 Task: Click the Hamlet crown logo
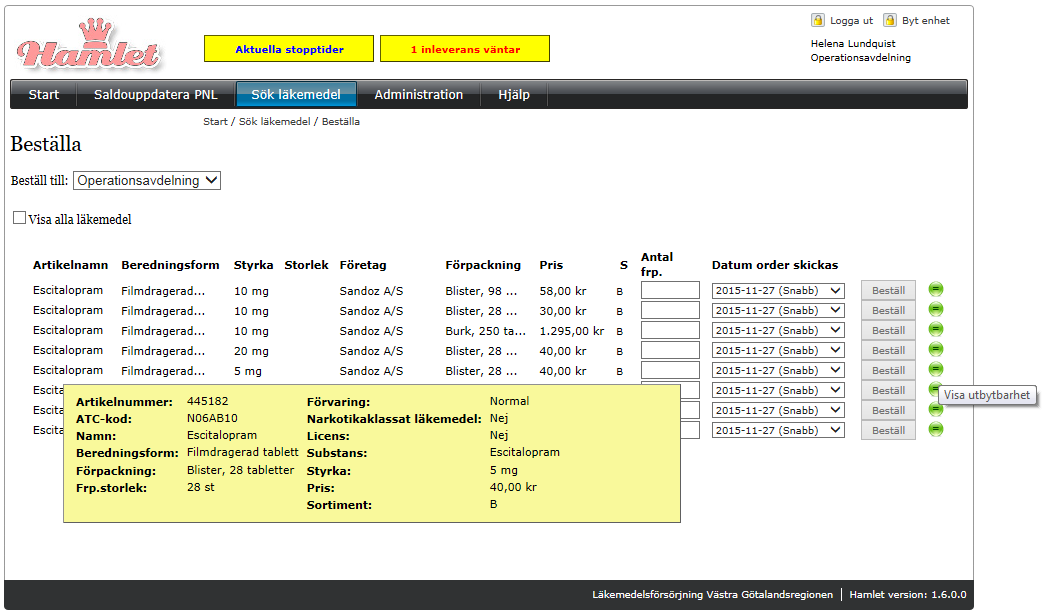(x=88, y=45)
